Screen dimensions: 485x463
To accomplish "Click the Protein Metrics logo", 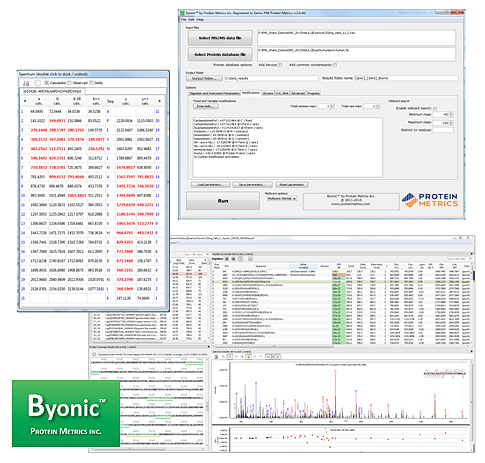I will 430,200.
